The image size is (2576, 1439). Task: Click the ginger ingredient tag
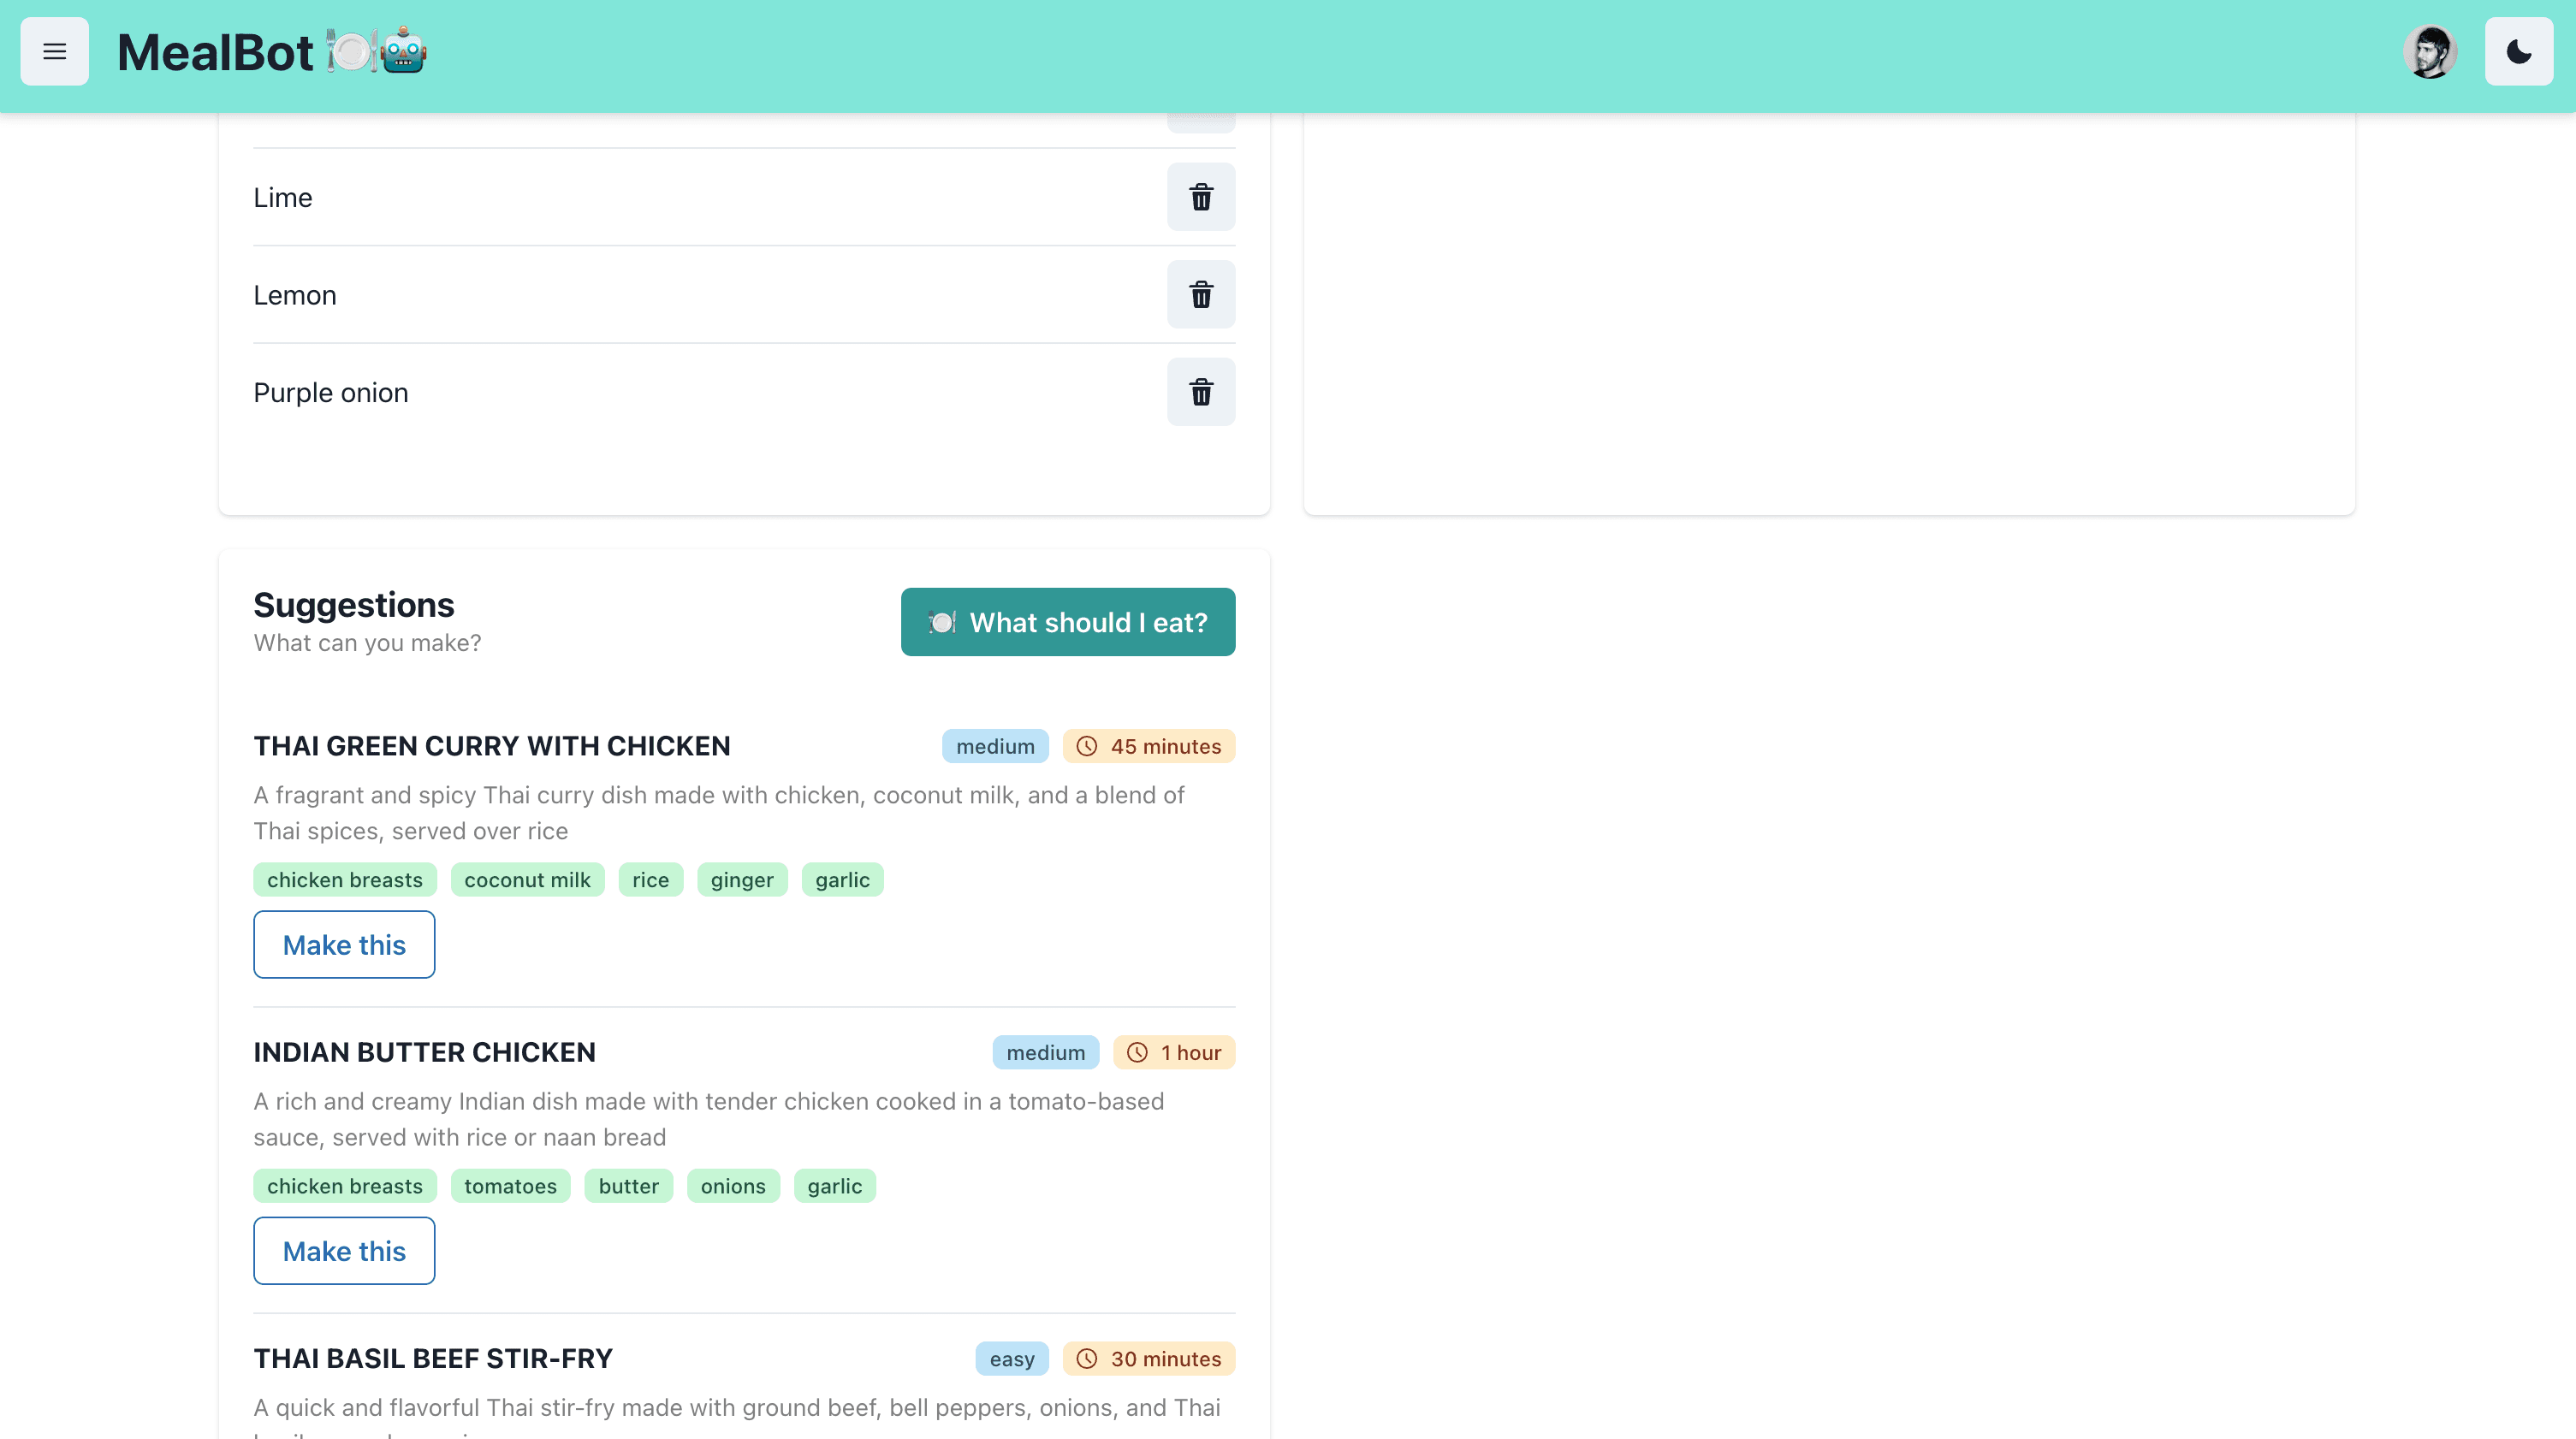[742, 880]
